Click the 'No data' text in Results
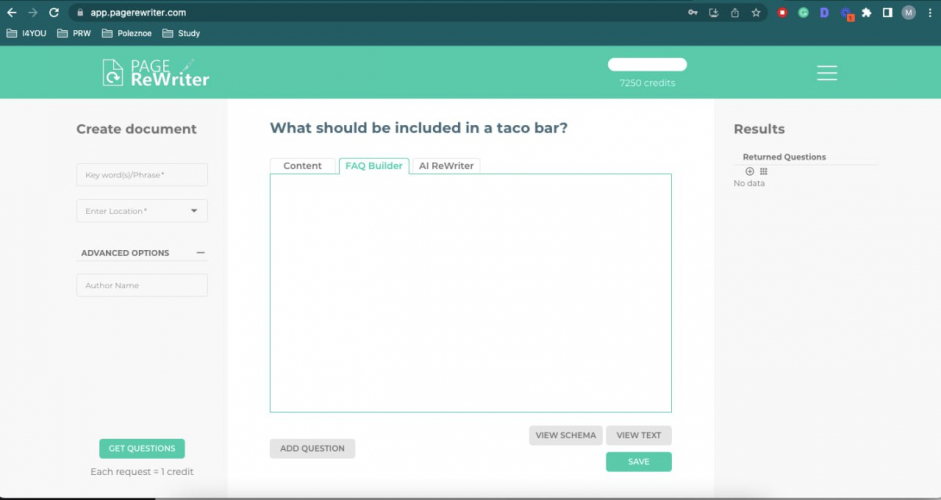Screen dimensions: 941x500 (749, 183)
